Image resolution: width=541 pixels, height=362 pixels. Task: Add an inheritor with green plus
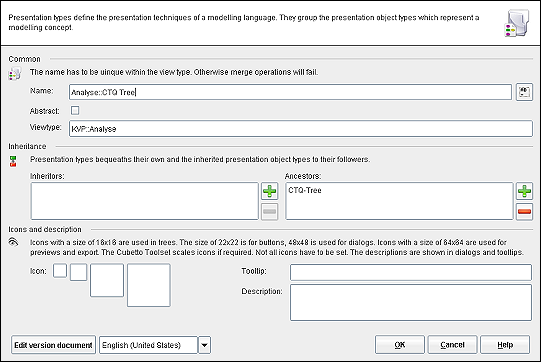click(269, 191)
